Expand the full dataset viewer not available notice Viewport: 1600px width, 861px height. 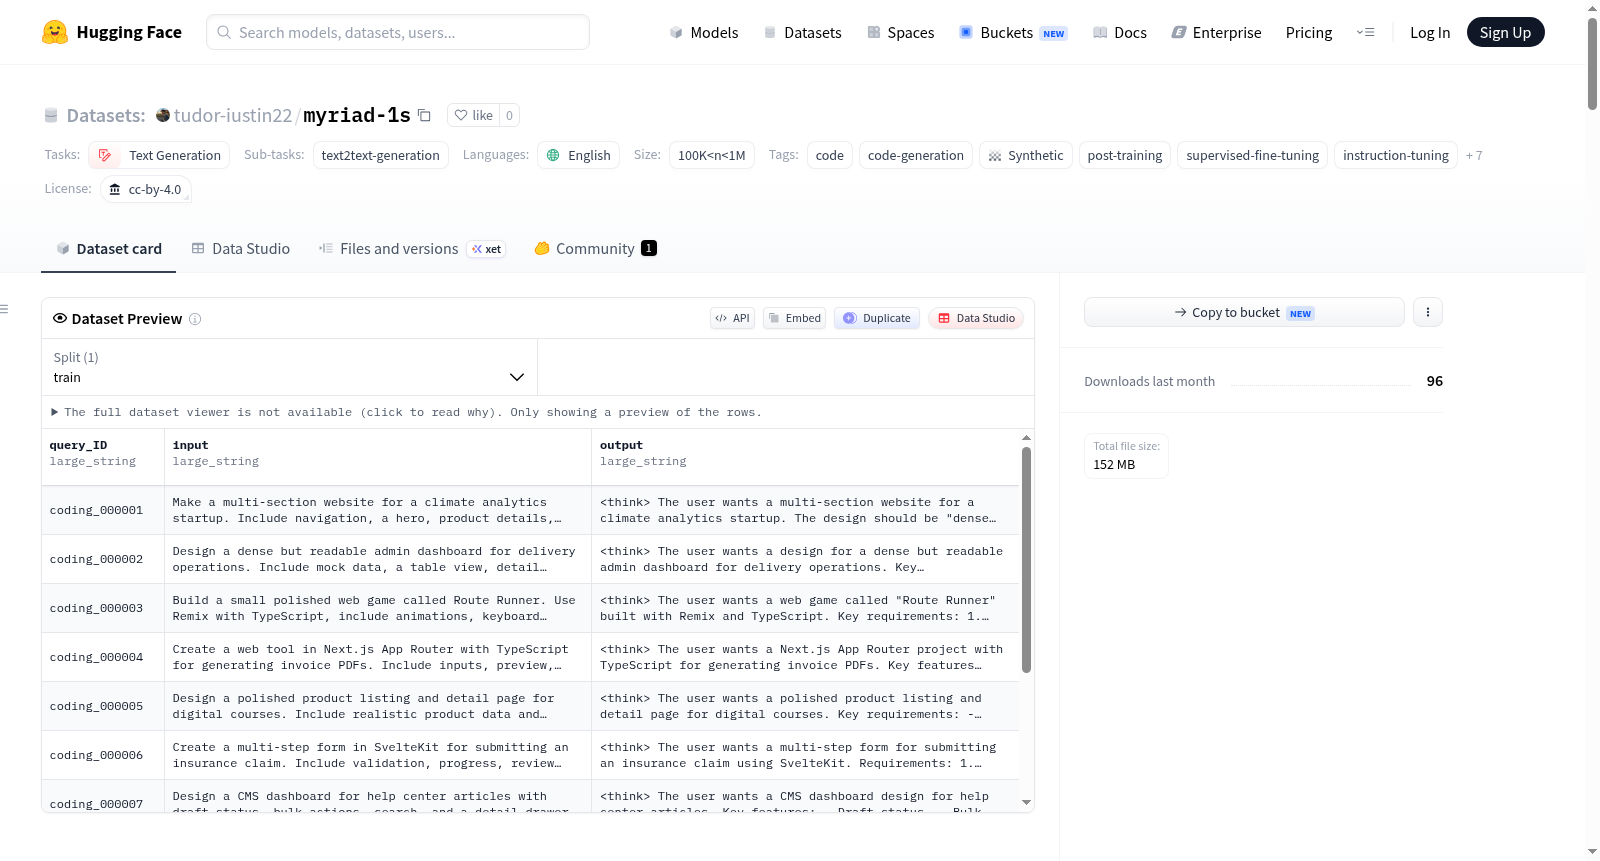(406, 412)
